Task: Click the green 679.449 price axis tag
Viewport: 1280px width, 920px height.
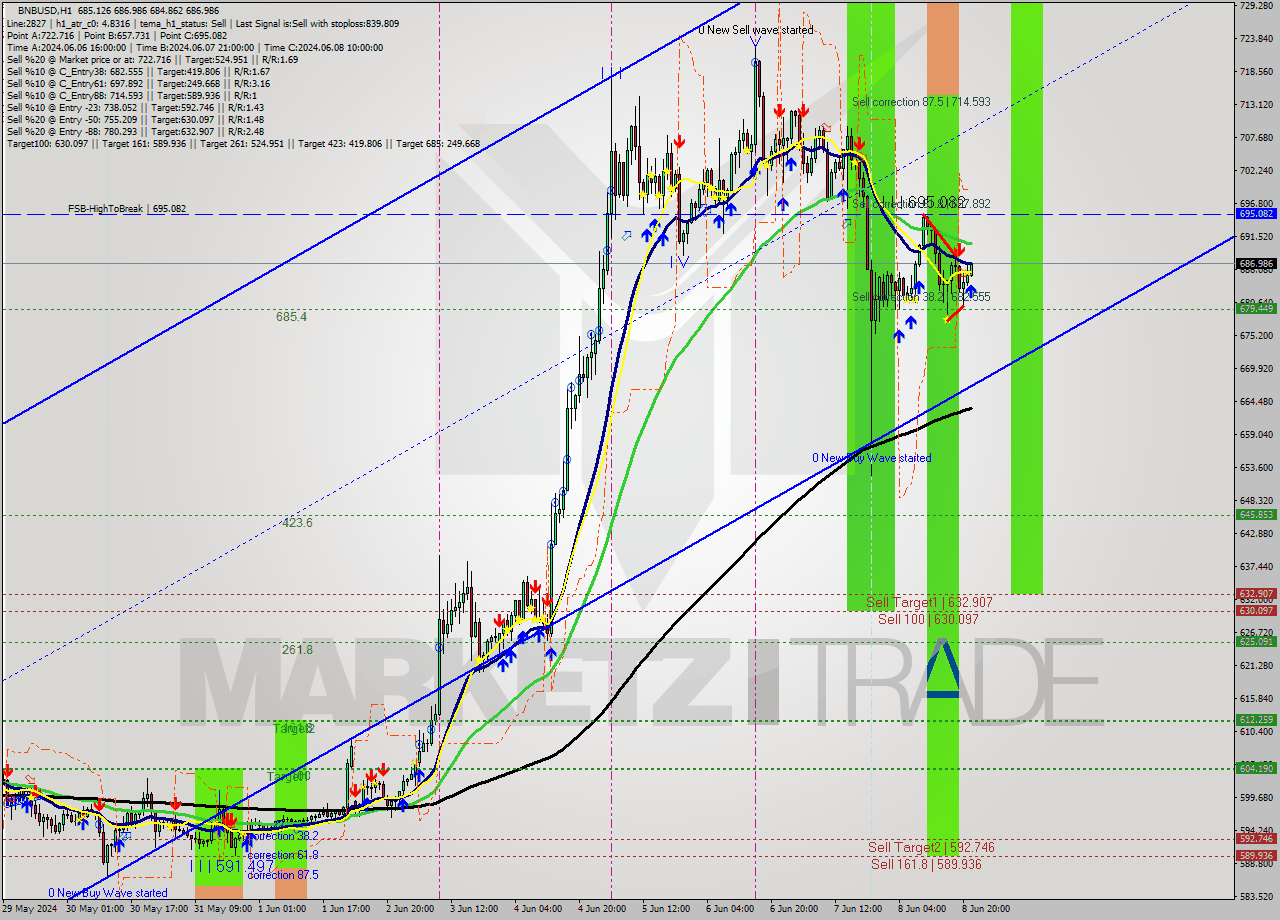Action: tap(1257, 309)
